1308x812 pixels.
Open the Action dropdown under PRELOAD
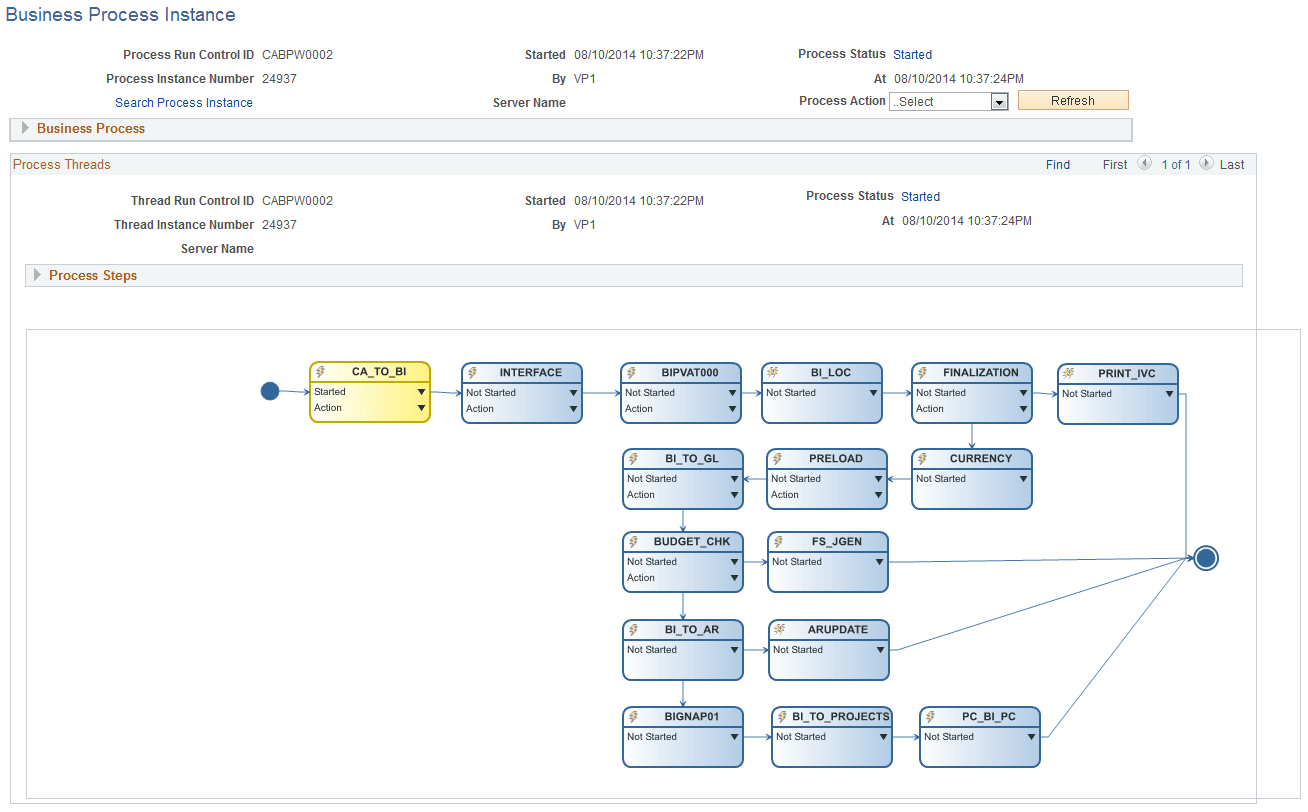pos(877,494)
